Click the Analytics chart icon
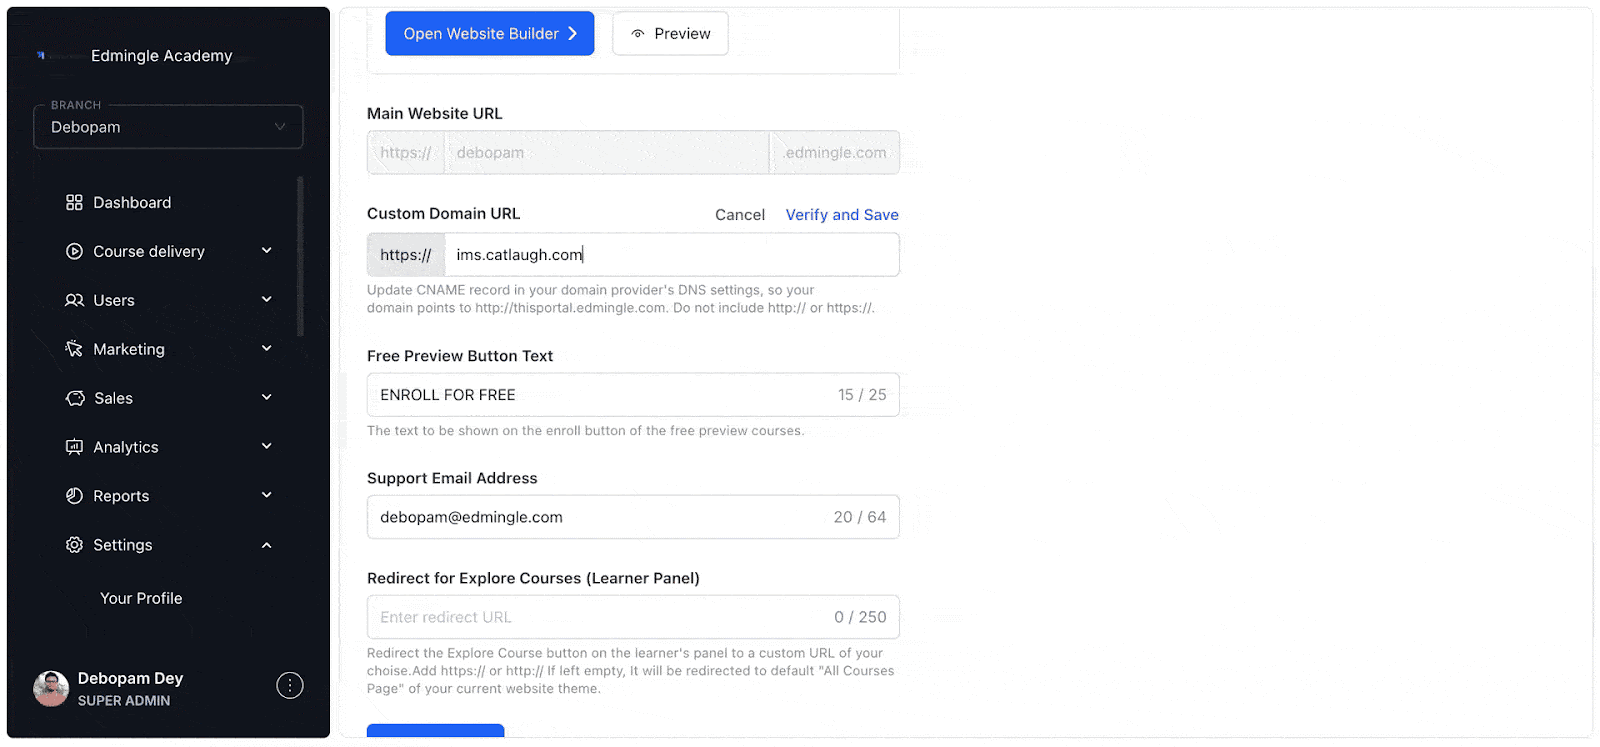Screen dimensions: 1600x747 coord(74,447)
